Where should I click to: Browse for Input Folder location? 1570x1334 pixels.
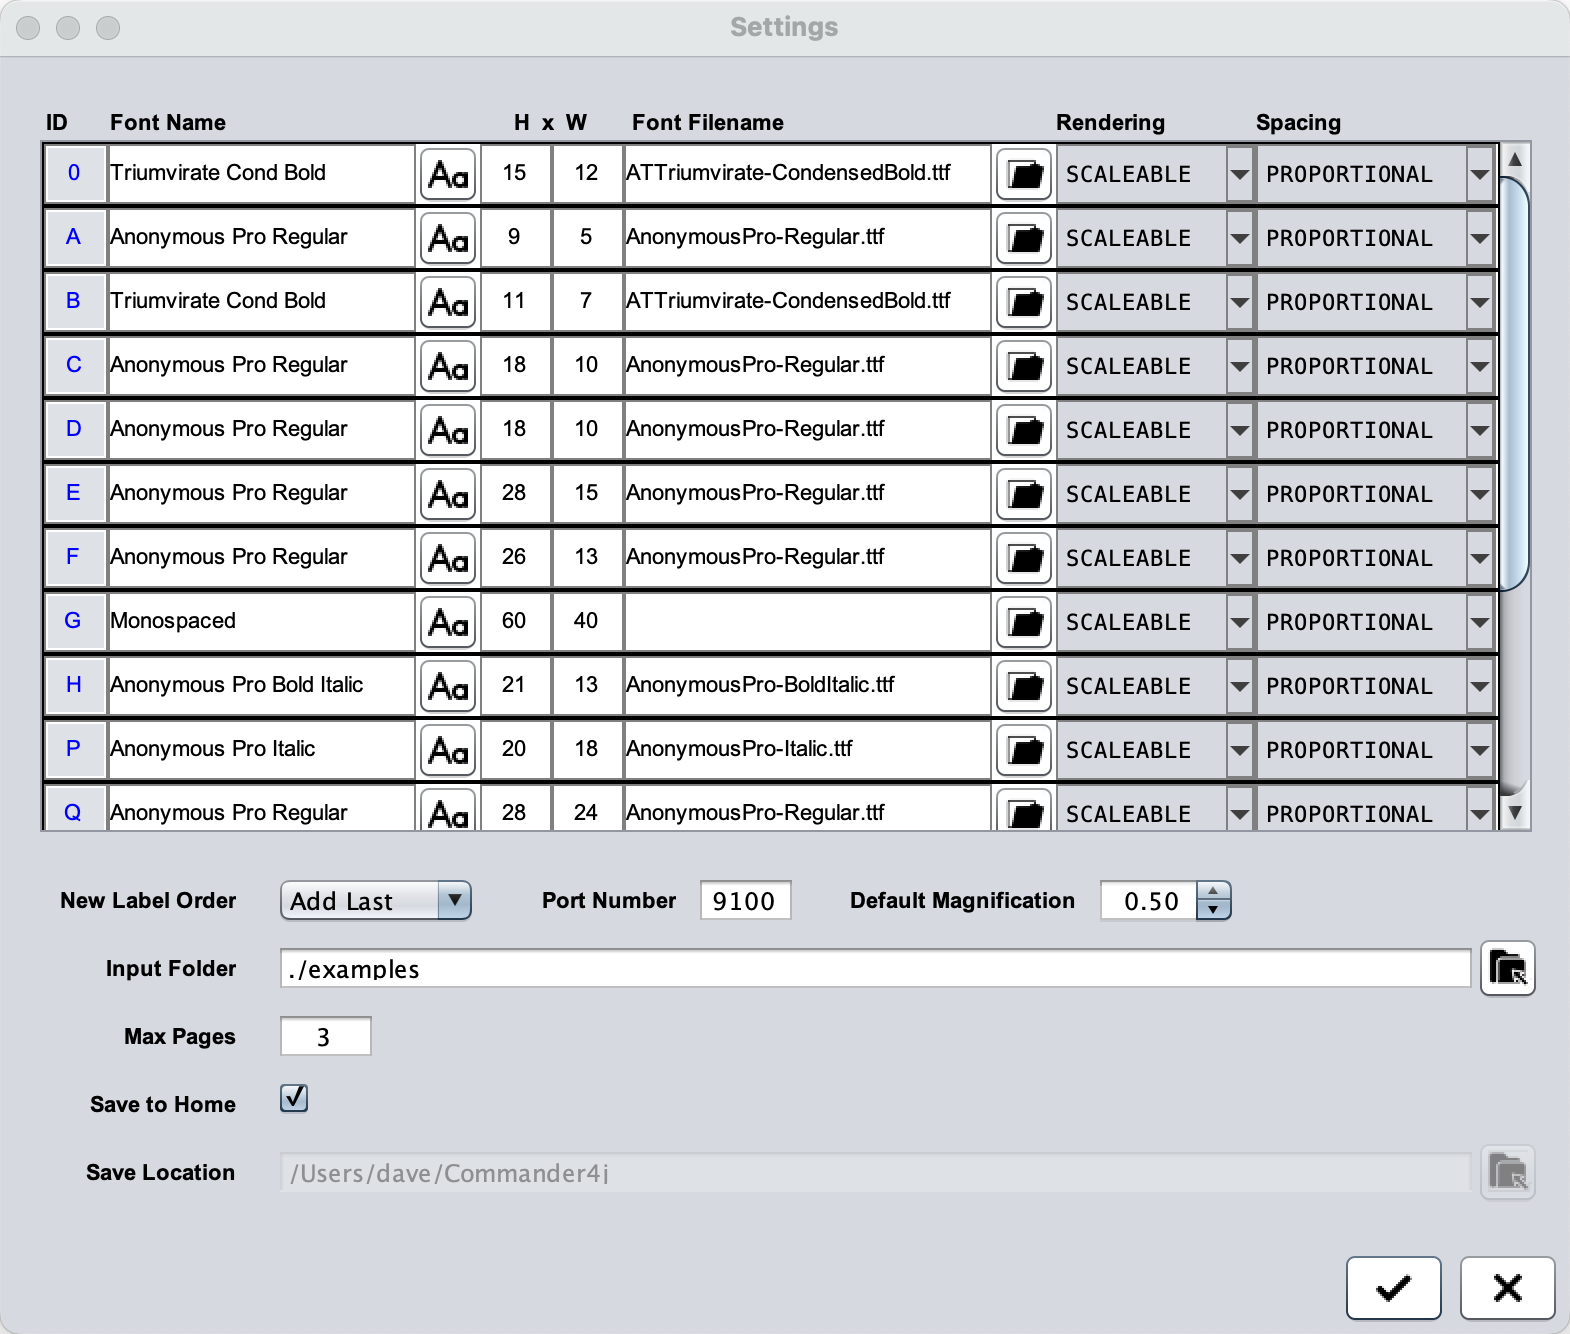[x=1507, y=968]
